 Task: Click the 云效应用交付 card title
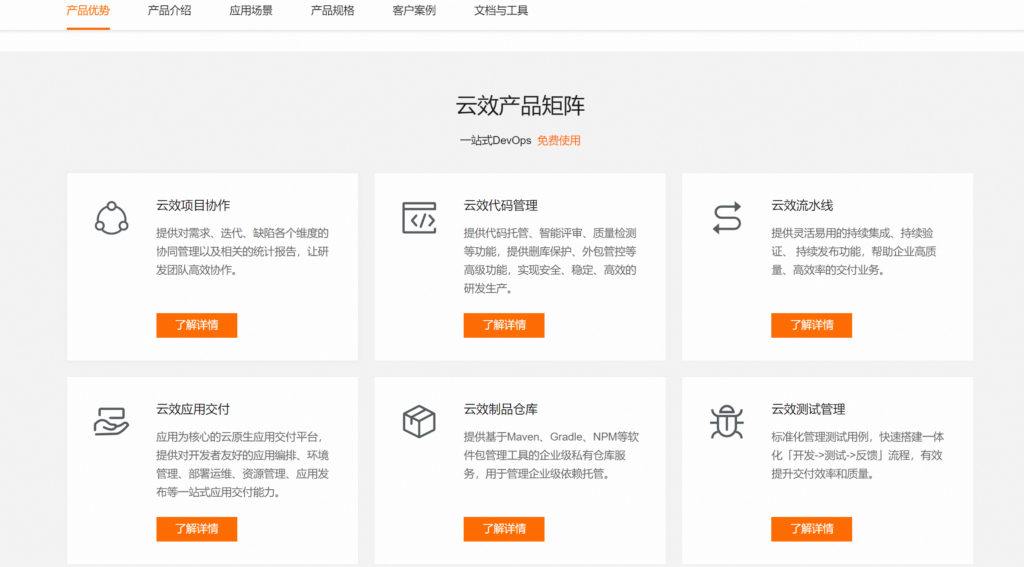point(193,409)
